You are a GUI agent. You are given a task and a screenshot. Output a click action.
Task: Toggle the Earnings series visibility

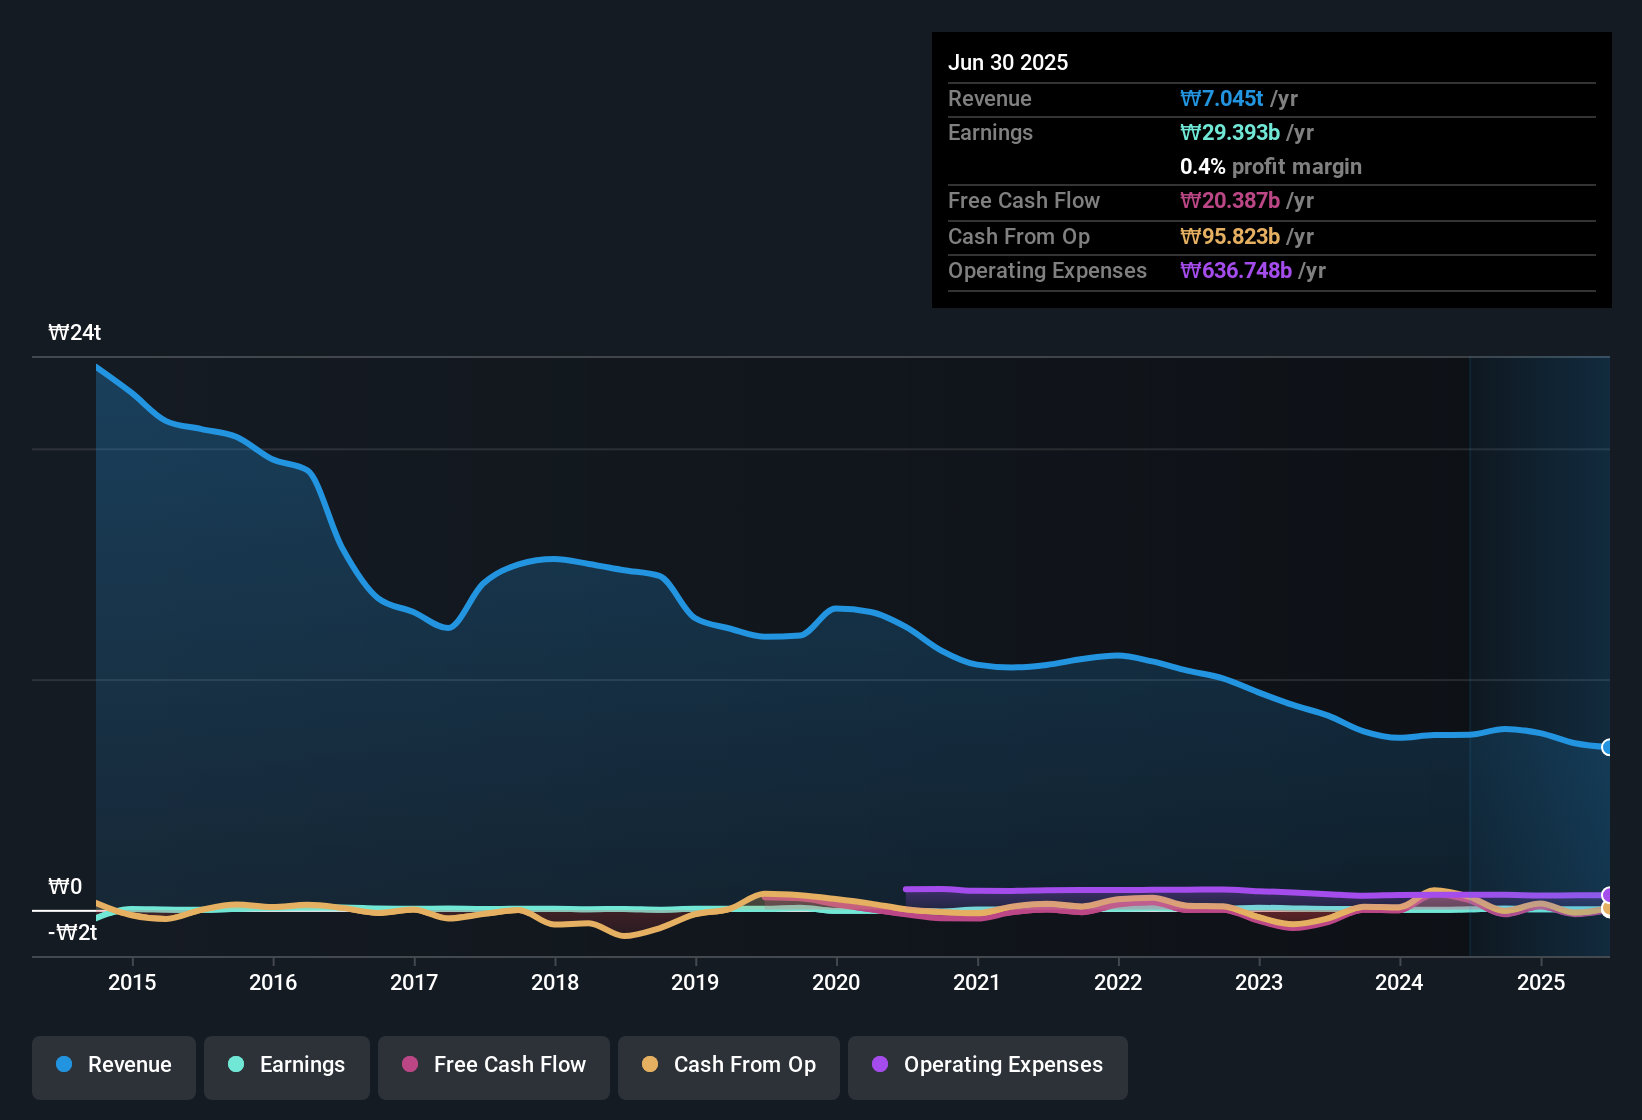(x=286, y=1065)
